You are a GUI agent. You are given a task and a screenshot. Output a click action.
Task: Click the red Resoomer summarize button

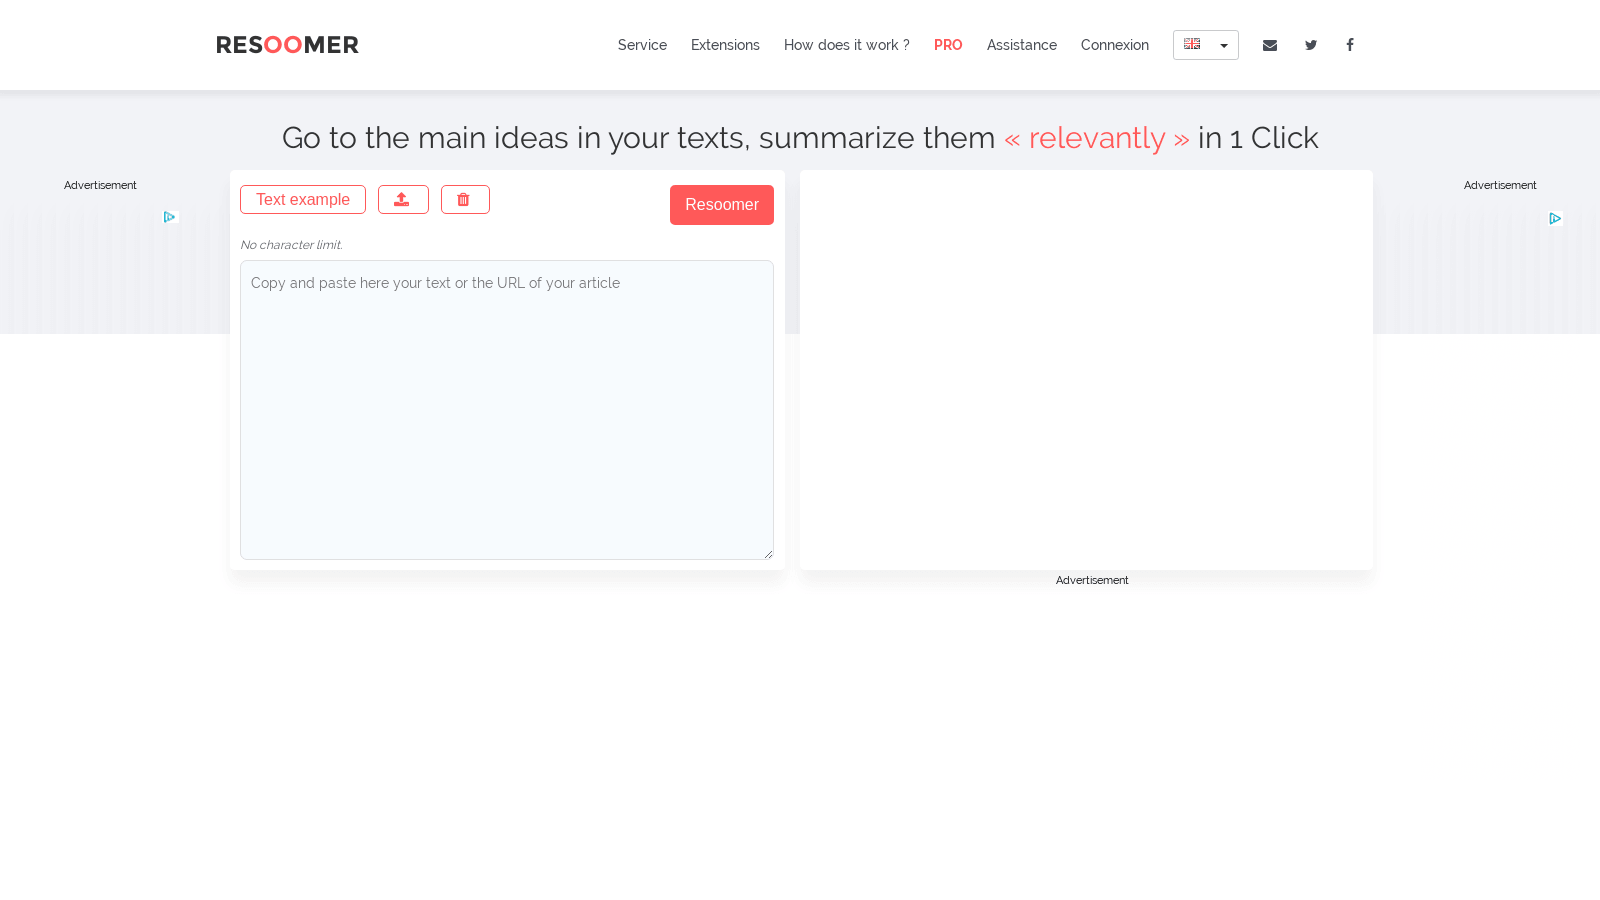pos(722,205)
